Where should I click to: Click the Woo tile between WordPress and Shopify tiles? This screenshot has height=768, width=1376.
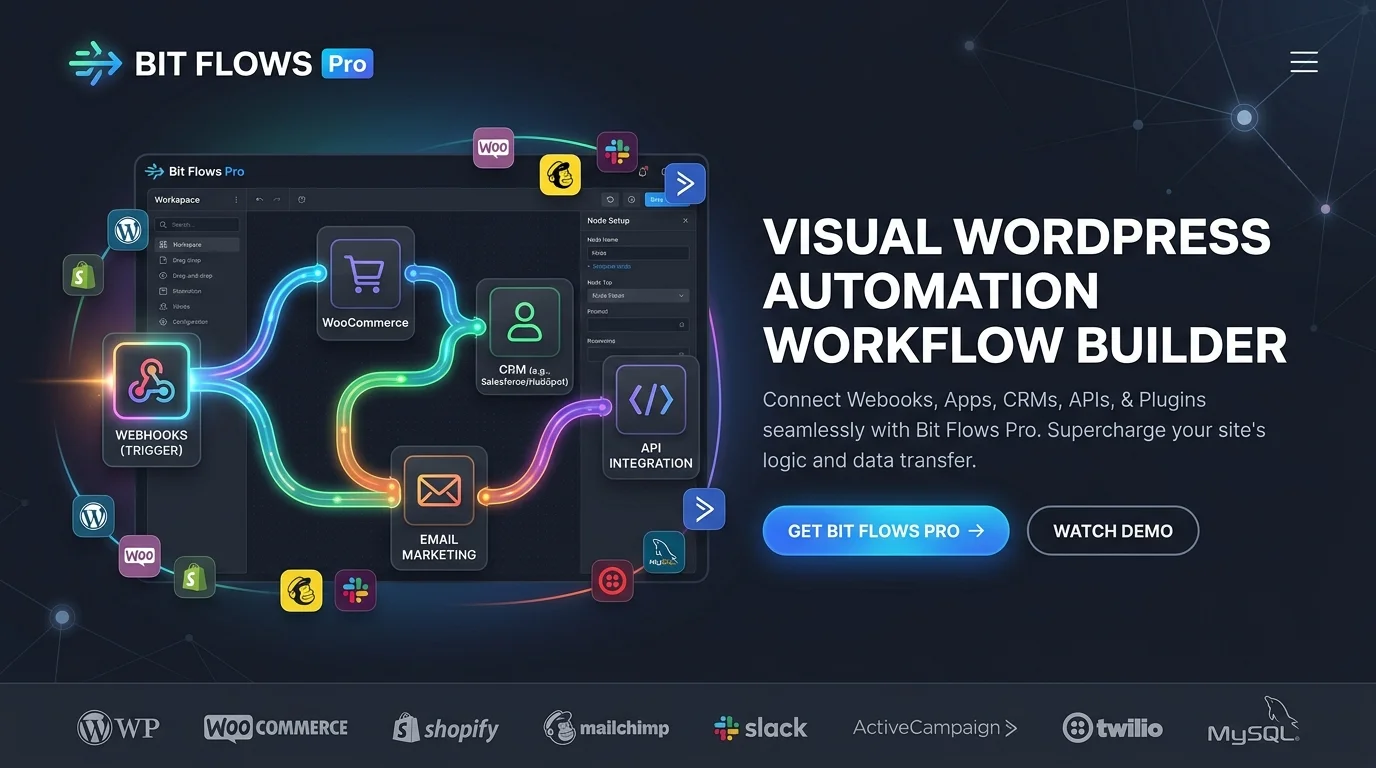coord(140,556)
